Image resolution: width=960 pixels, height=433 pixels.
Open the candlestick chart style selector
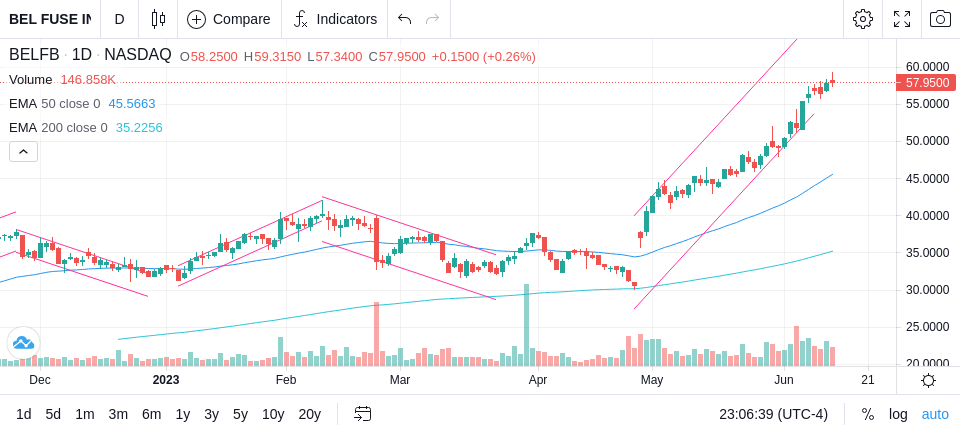[158, 19]
